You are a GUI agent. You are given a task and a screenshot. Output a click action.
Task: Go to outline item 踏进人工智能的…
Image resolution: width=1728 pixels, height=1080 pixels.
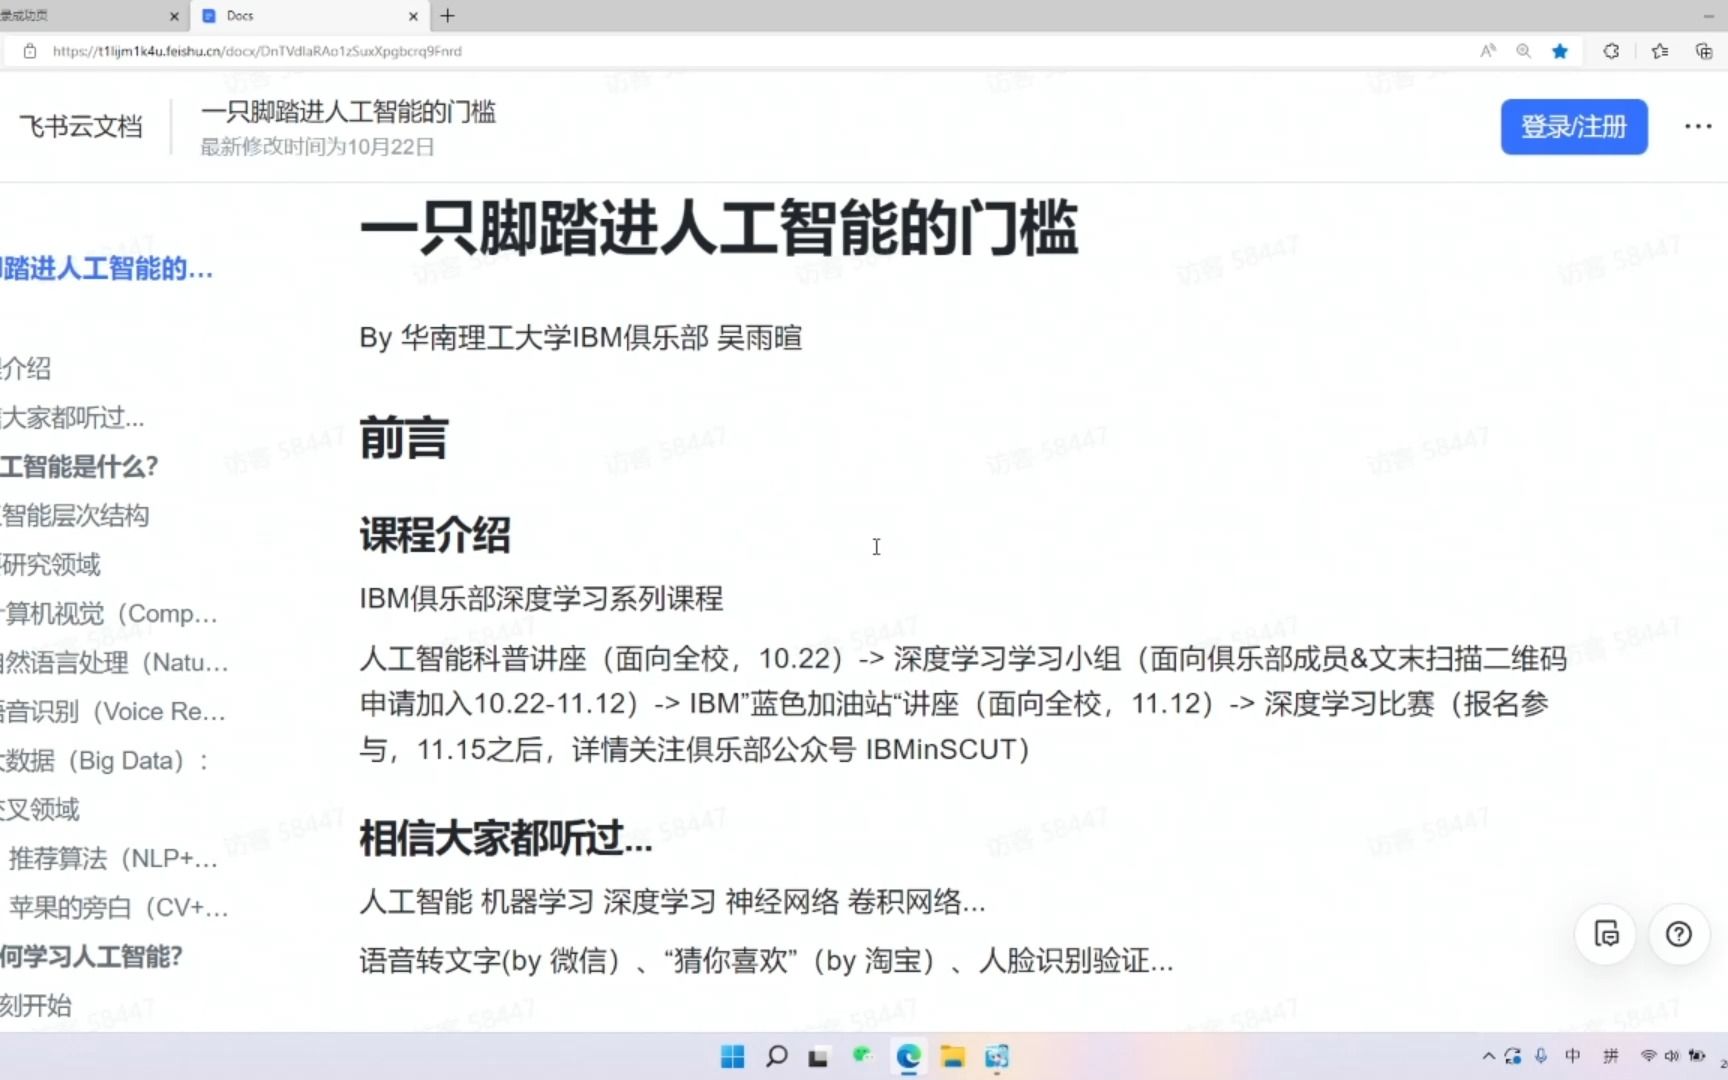click(106, 269)
